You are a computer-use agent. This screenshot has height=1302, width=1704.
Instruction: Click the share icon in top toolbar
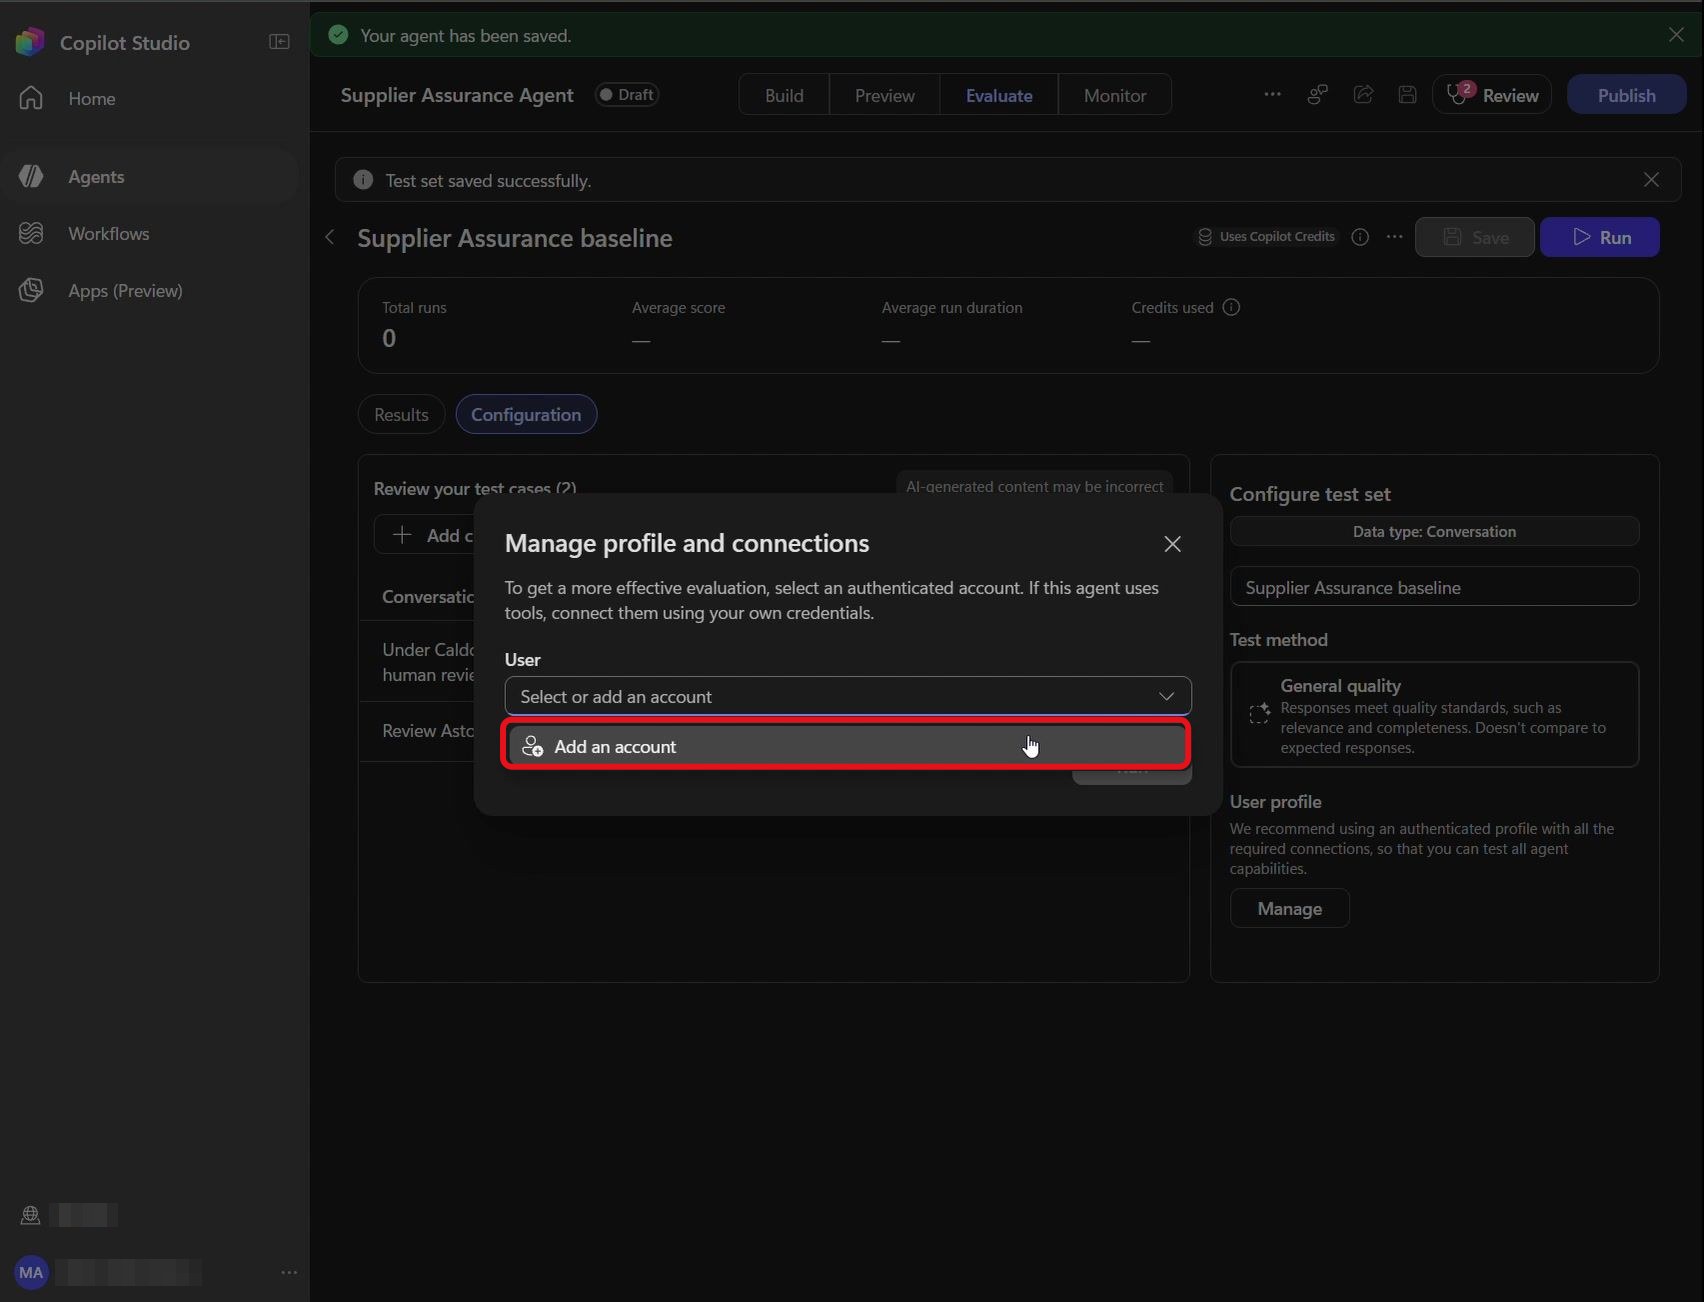point(1363,94)
